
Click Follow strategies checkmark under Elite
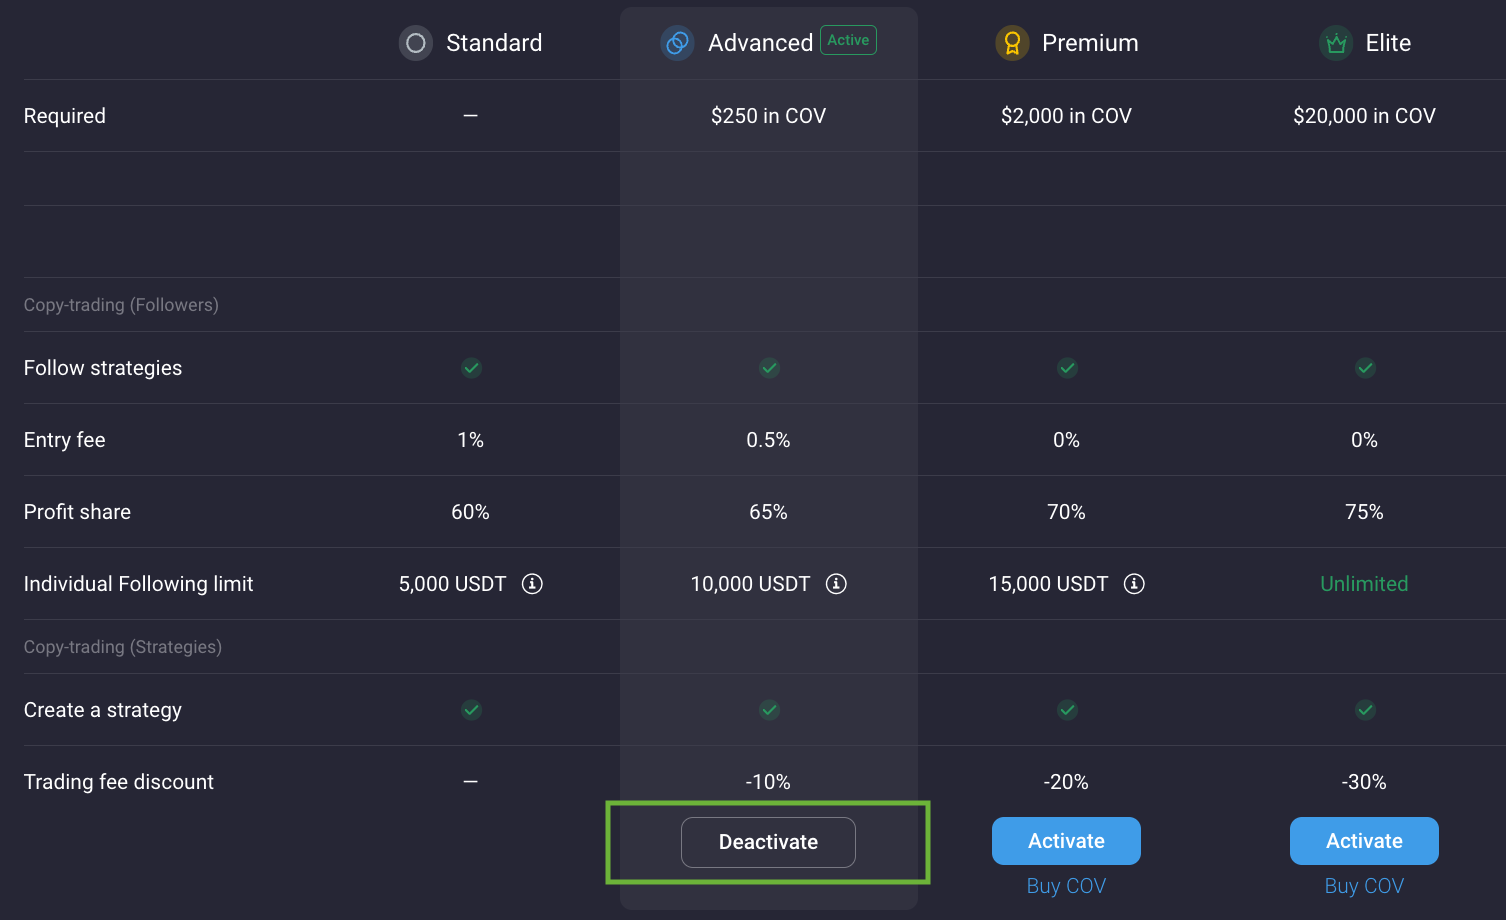coord(1365,368)
